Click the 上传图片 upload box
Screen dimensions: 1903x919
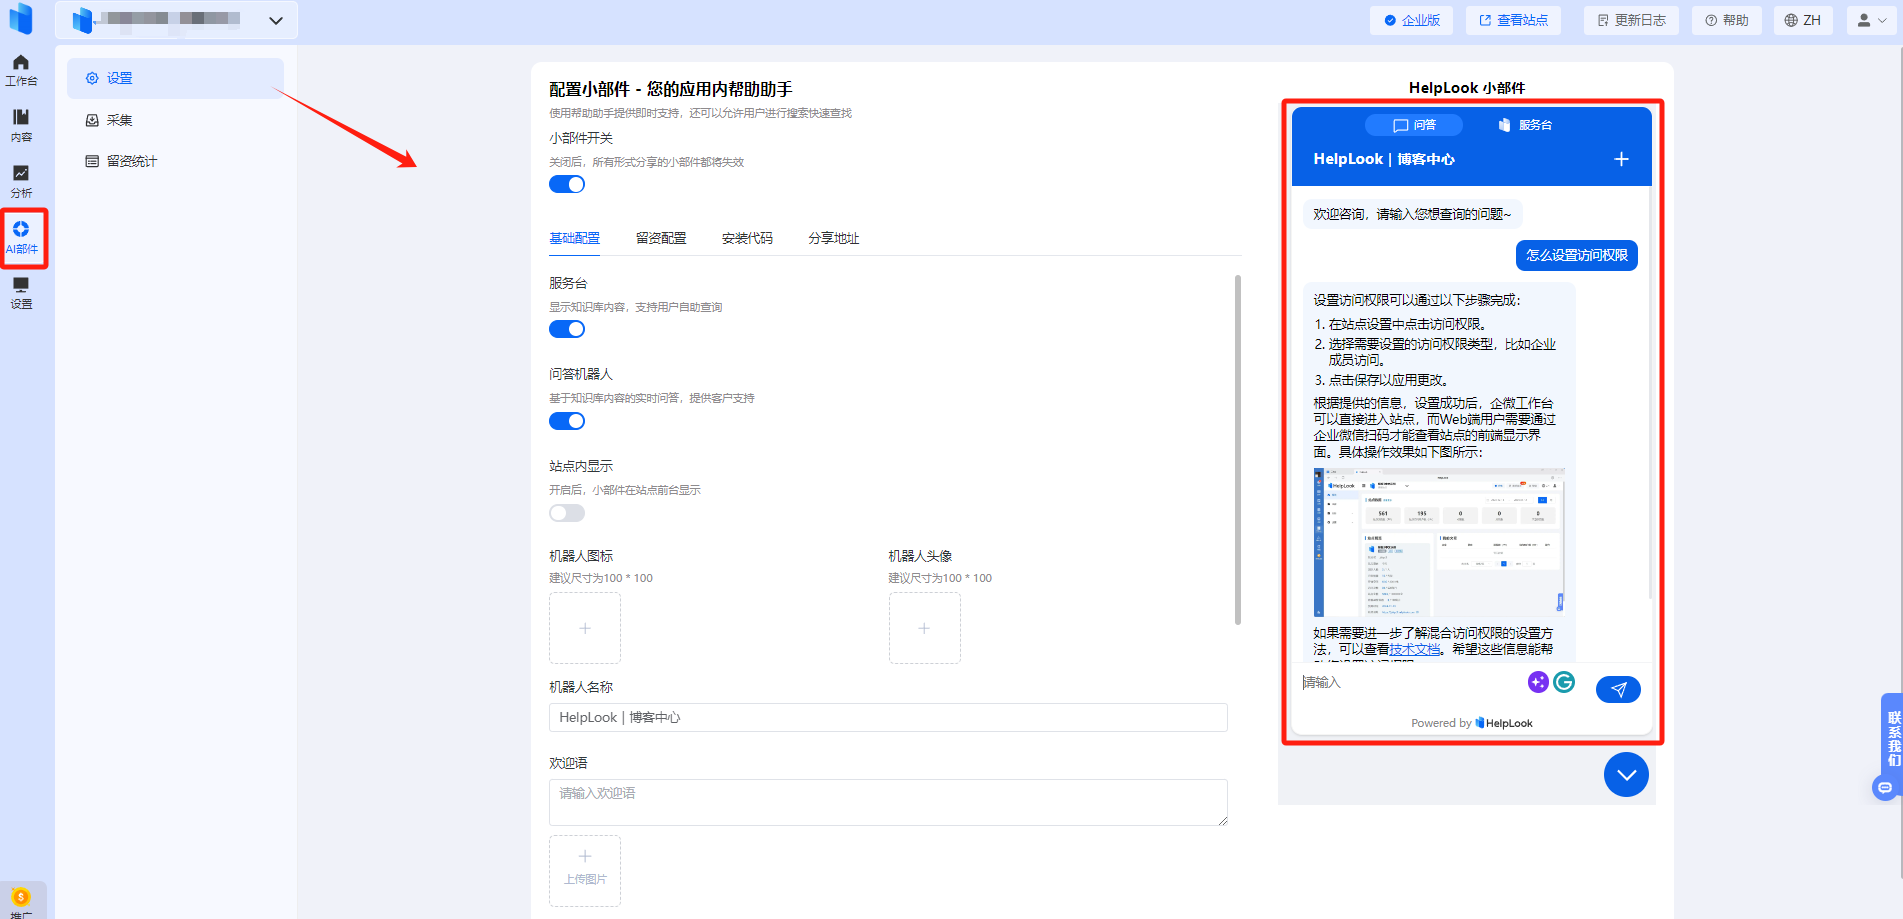585,871
